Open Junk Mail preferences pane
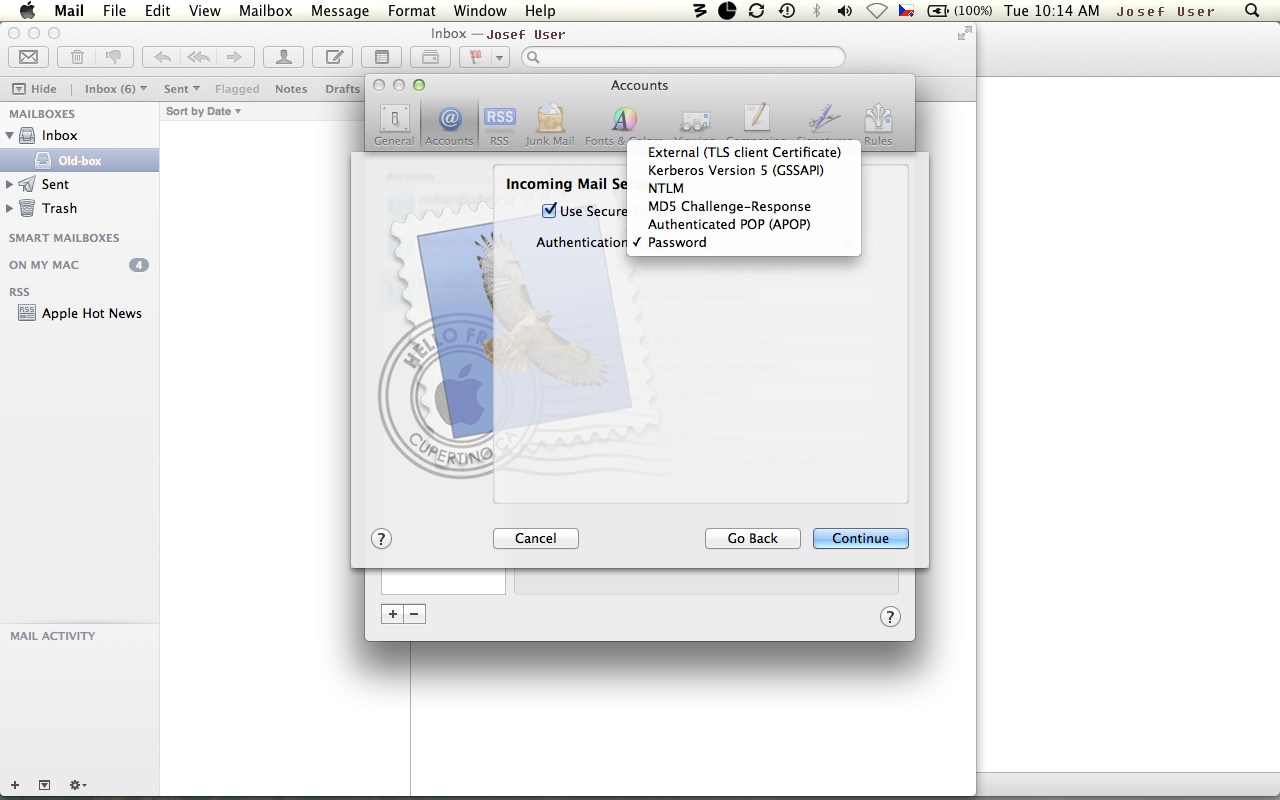 (x=550, y=125)
